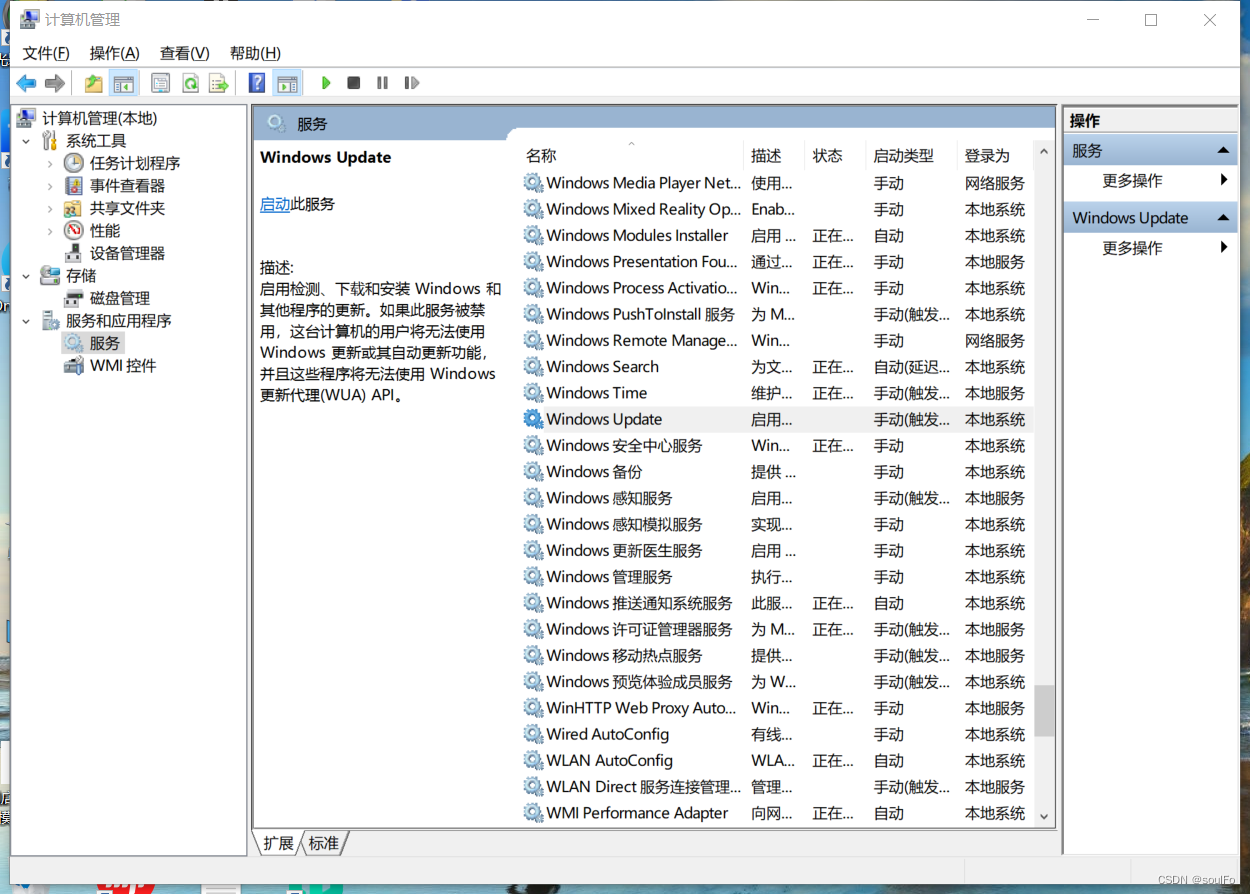This screenshot has height=894, width=1250.
Task: Select Windows Modules Installer service
Action: (776, 236)
